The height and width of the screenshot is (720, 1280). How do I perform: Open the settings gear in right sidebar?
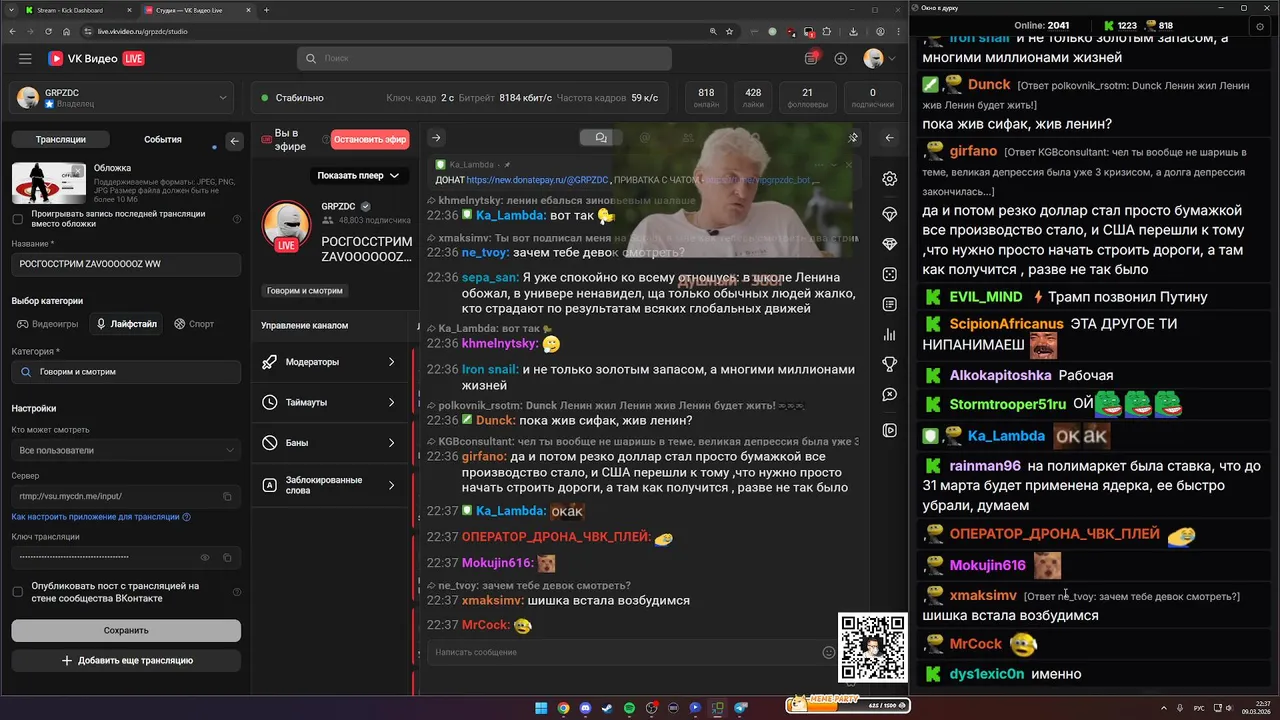tap(890, 179)
